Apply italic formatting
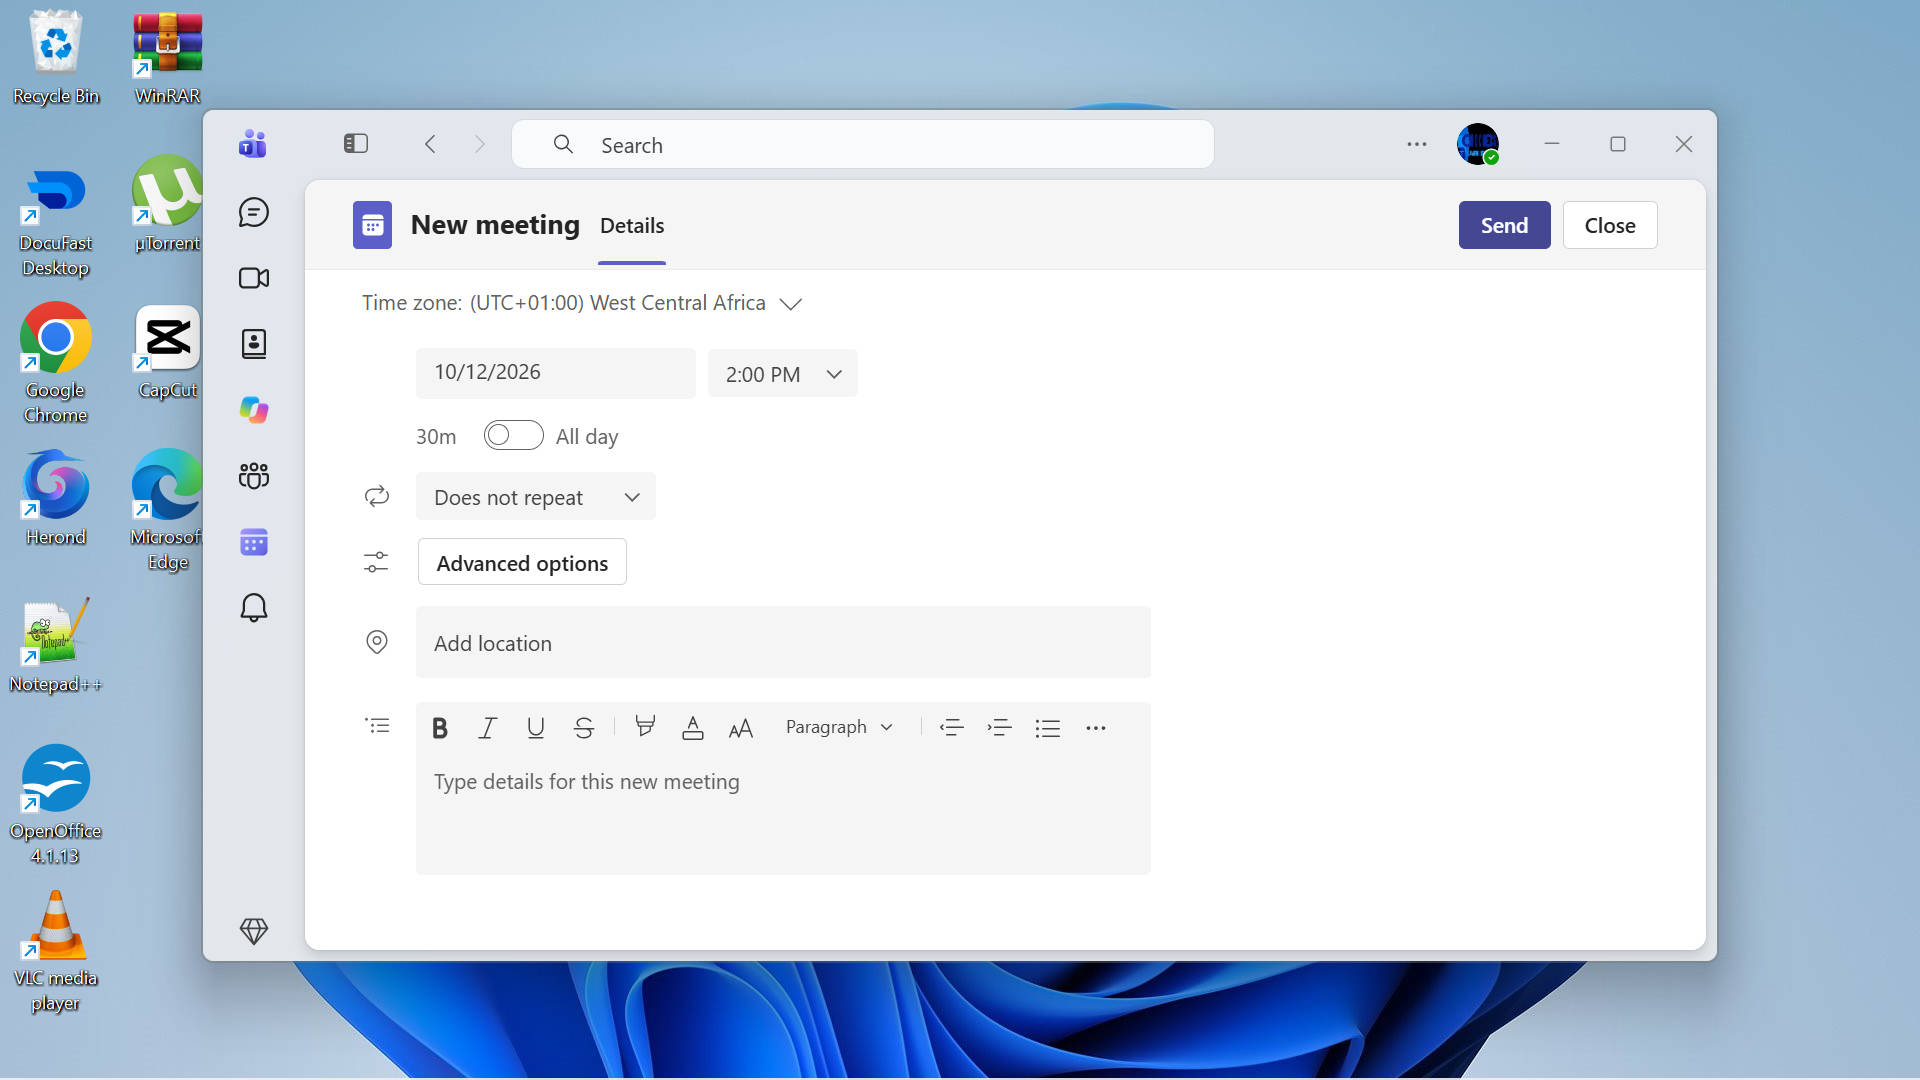1920x1080 pixels. tap(488, 728)
